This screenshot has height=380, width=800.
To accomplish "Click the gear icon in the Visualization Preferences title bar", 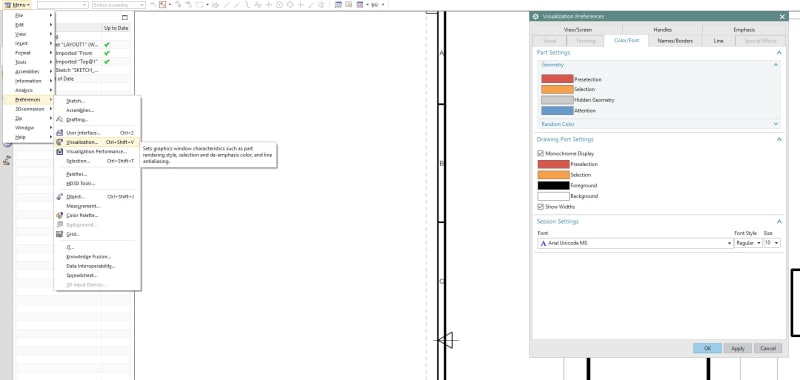I will pos(535,16).
